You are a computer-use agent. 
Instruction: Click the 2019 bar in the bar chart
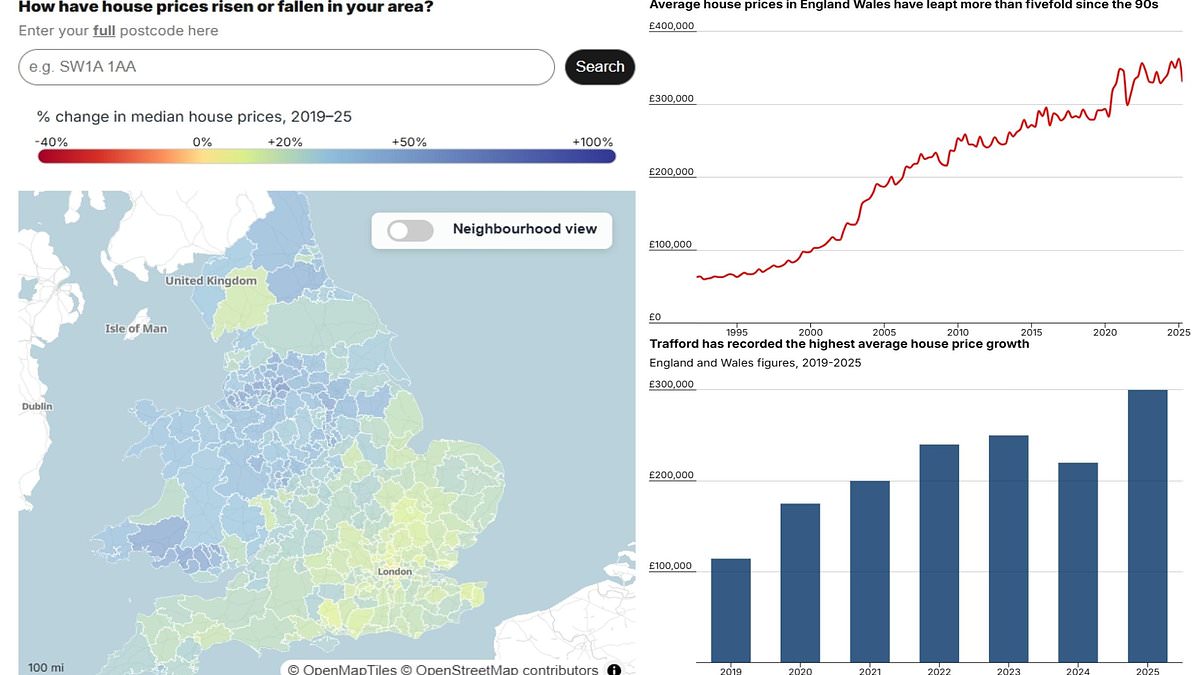pos(730,610)
